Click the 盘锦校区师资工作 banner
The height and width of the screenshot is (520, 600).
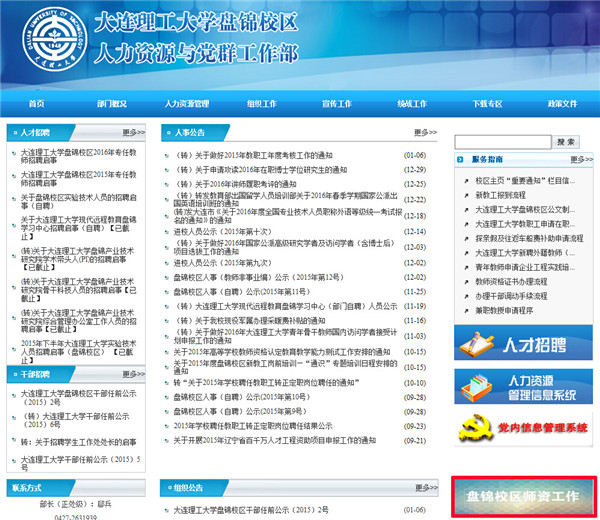click(523, 495)
